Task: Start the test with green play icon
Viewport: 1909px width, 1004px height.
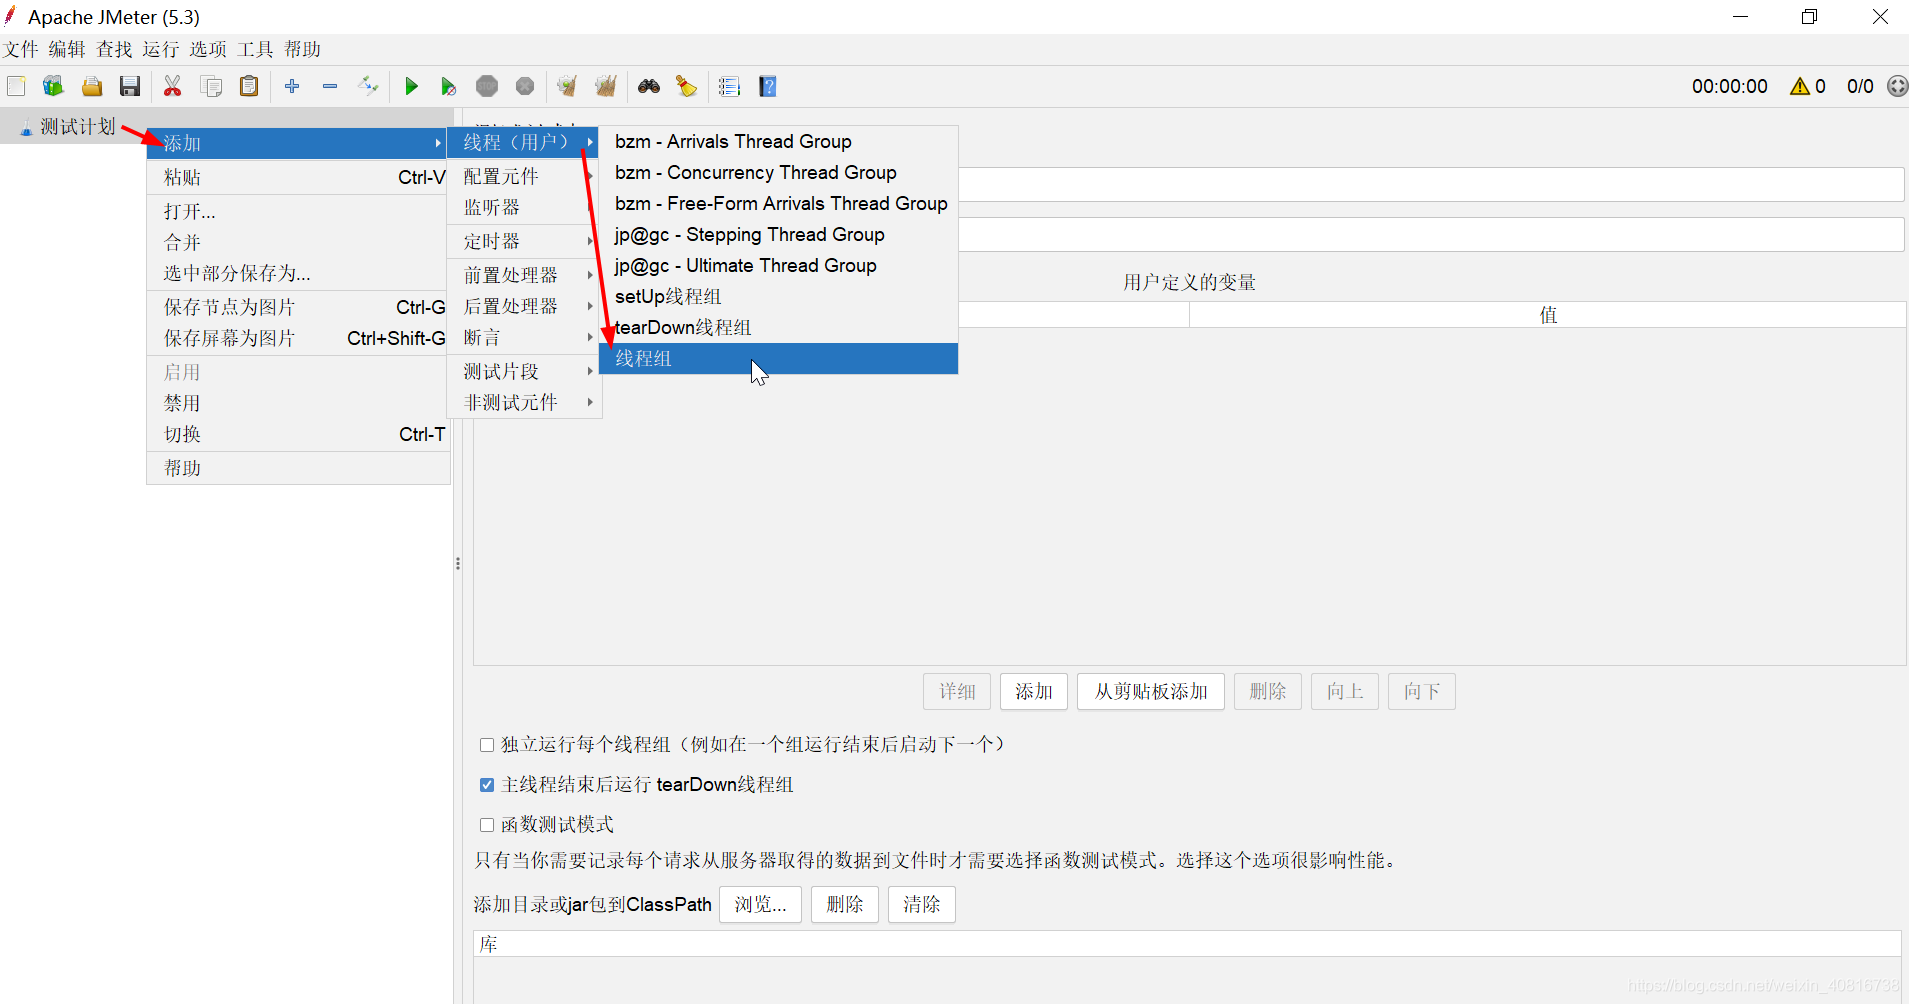Action: pyautogui.click(x=411, y=86)
